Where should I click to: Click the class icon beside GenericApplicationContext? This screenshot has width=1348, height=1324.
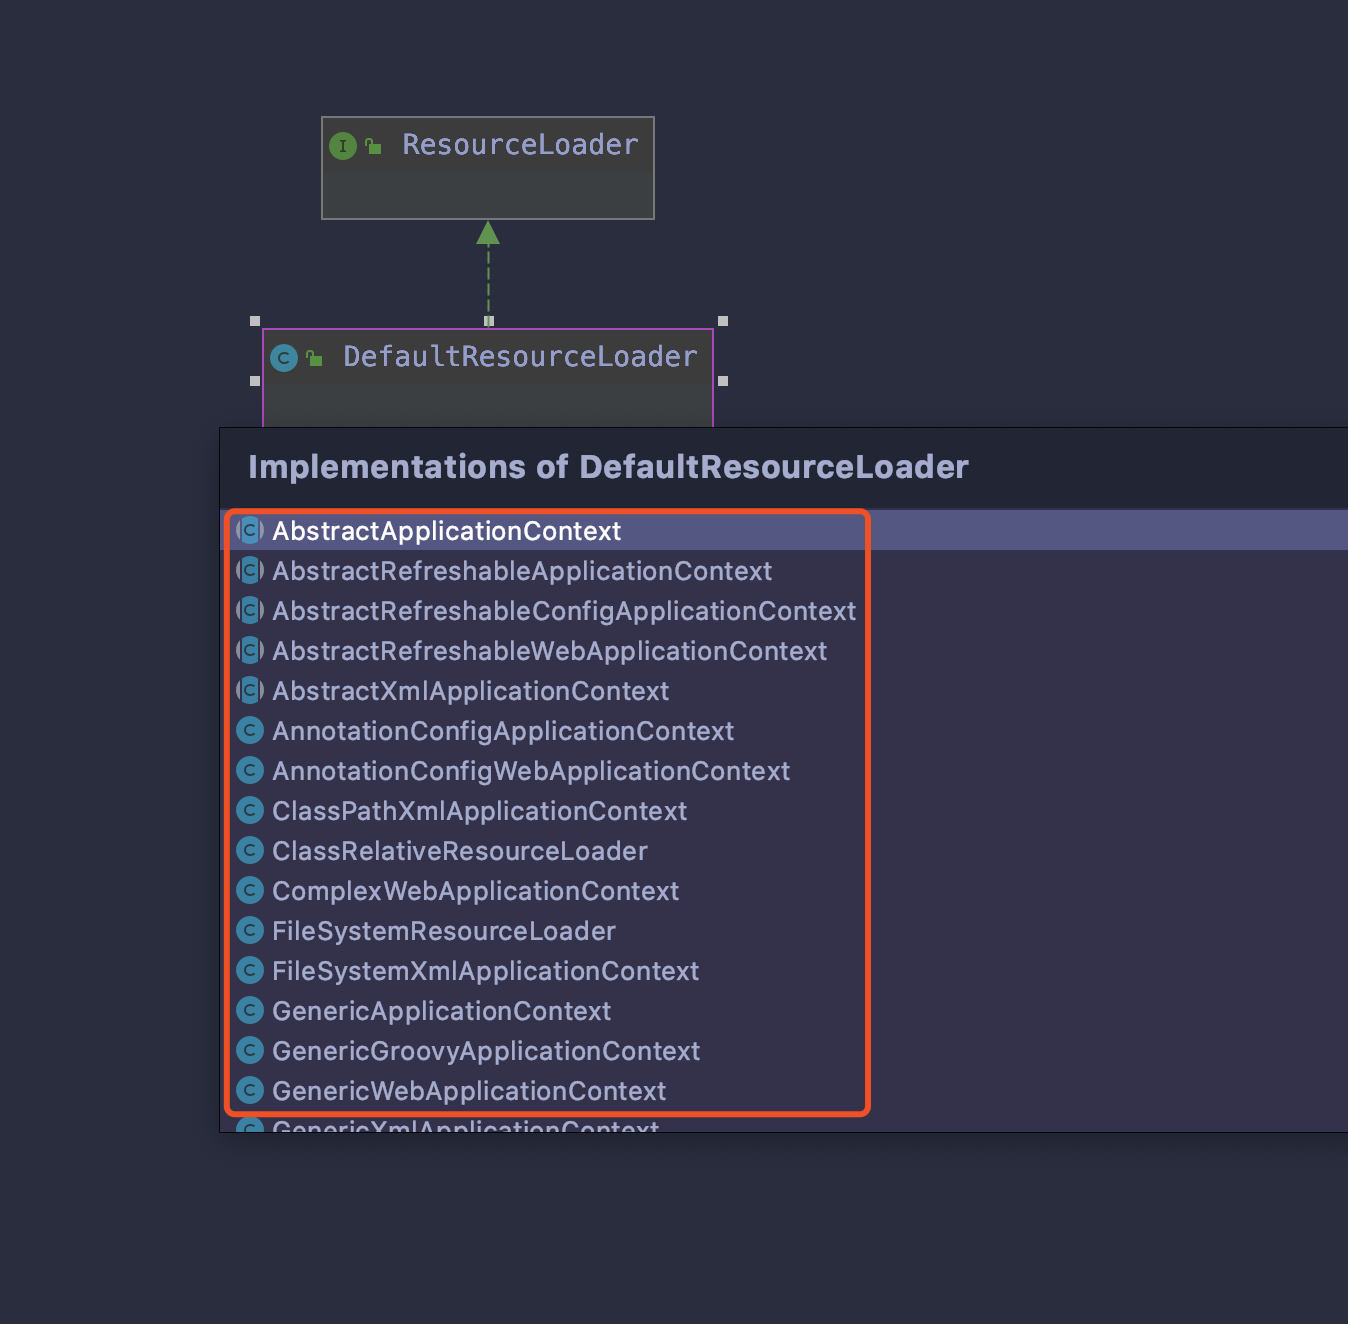point(249,1010)
